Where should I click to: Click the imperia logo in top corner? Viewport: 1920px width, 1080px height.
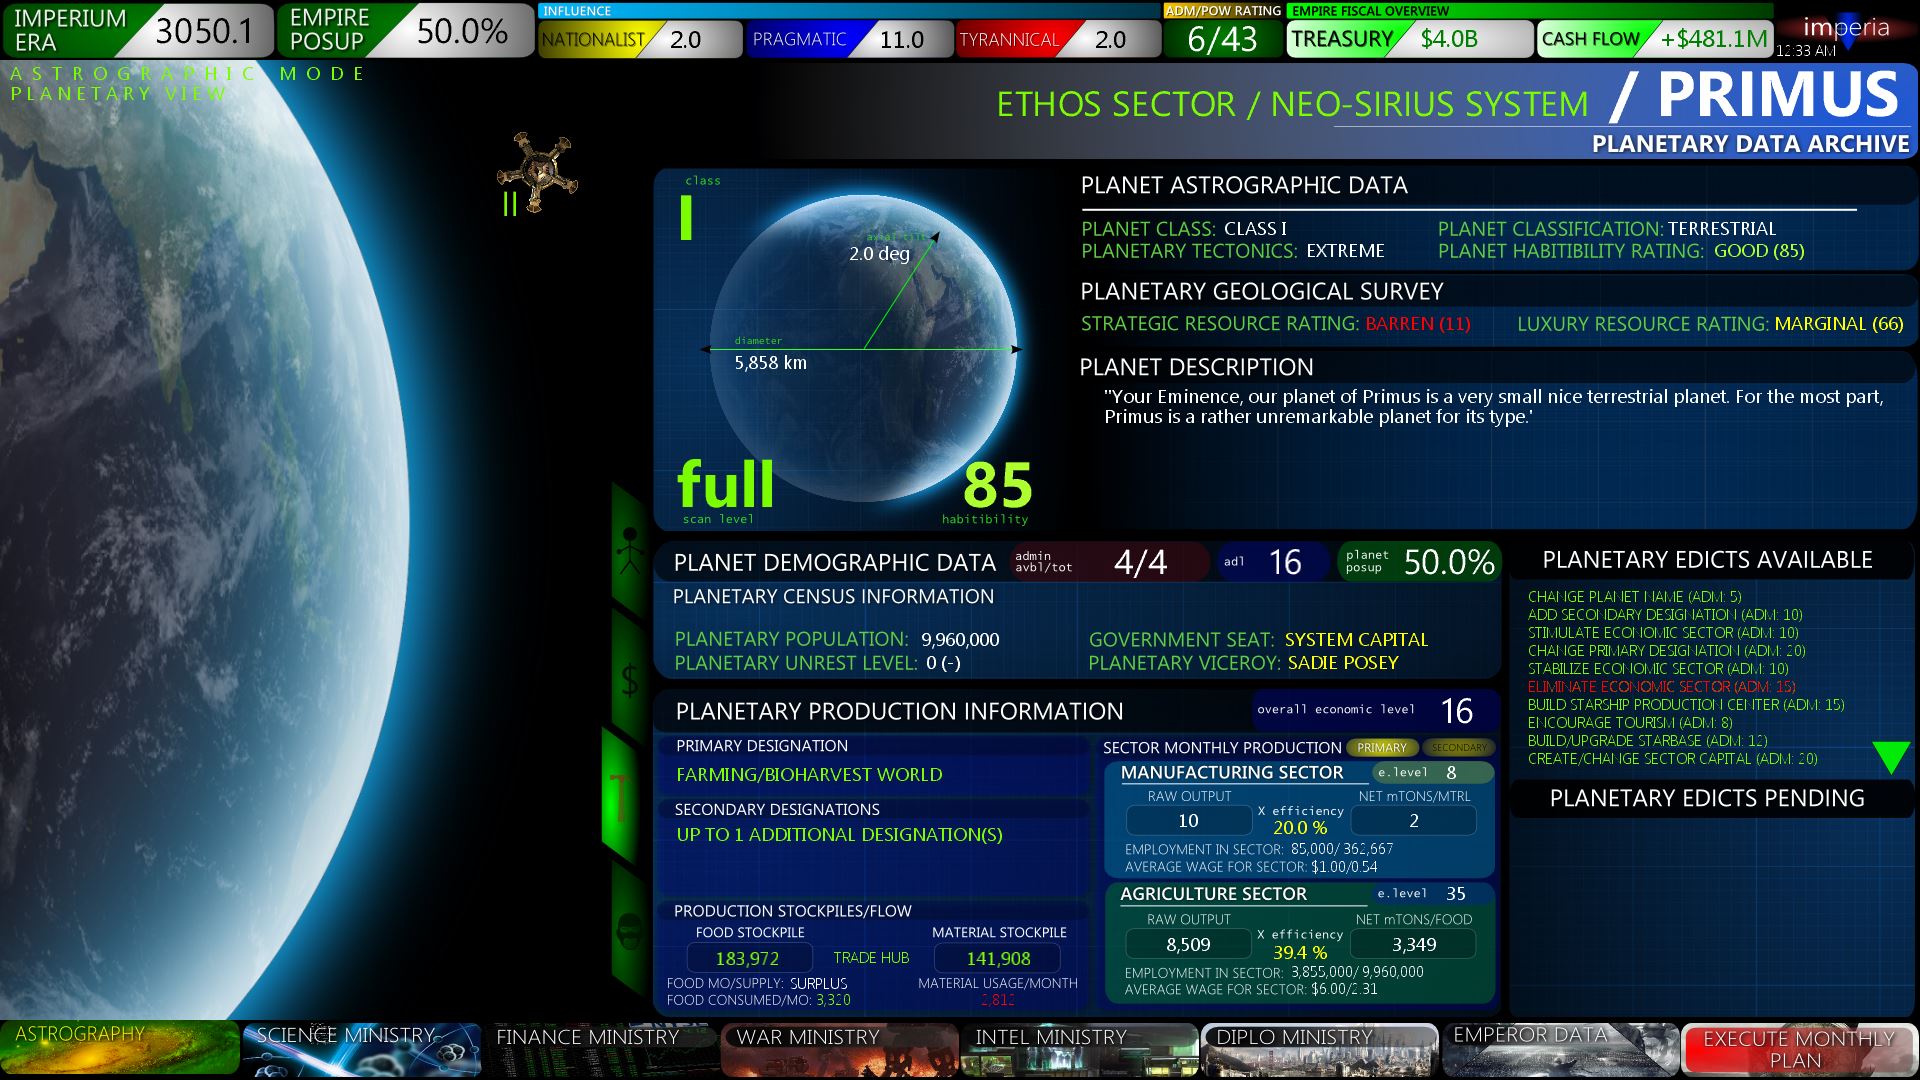[x=1846, y=28]
